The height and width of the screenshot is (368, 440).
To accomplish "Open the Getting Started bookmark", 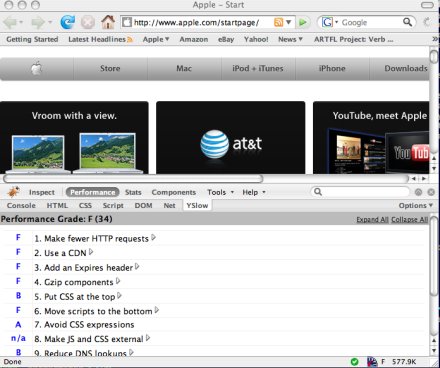I will 32,39.
